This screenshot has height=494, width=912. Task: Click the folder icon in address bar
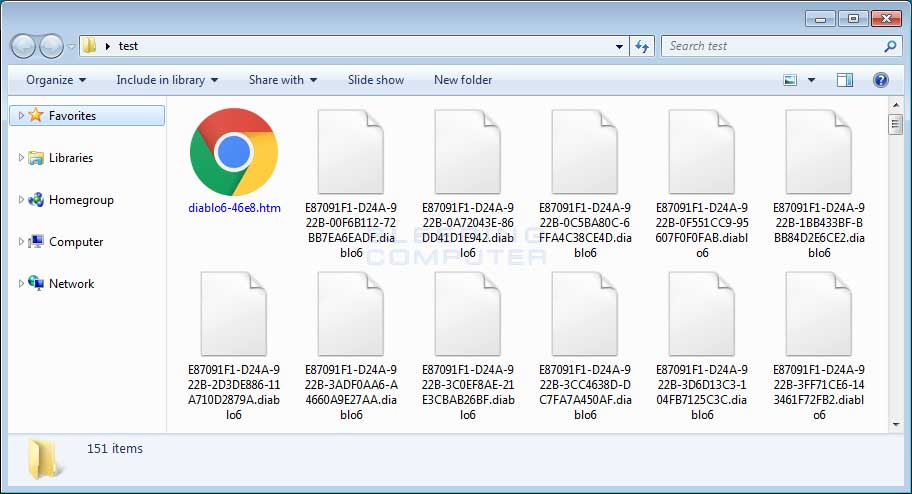point(89,45)
